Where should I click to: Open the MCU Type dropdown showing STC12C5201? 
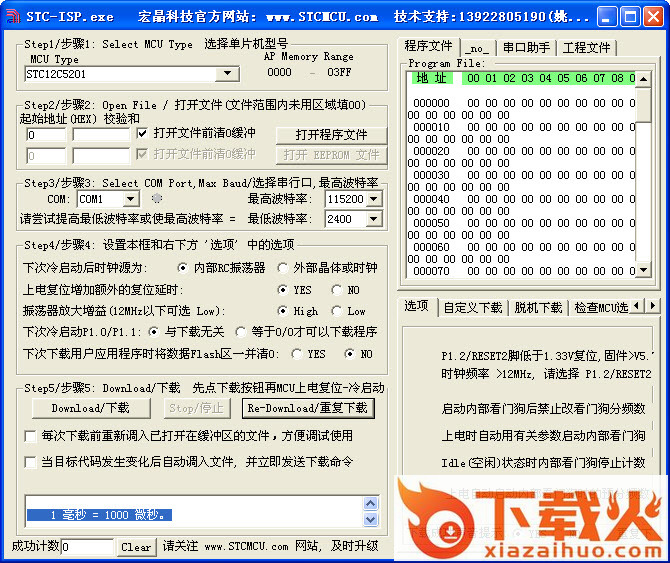227,74
